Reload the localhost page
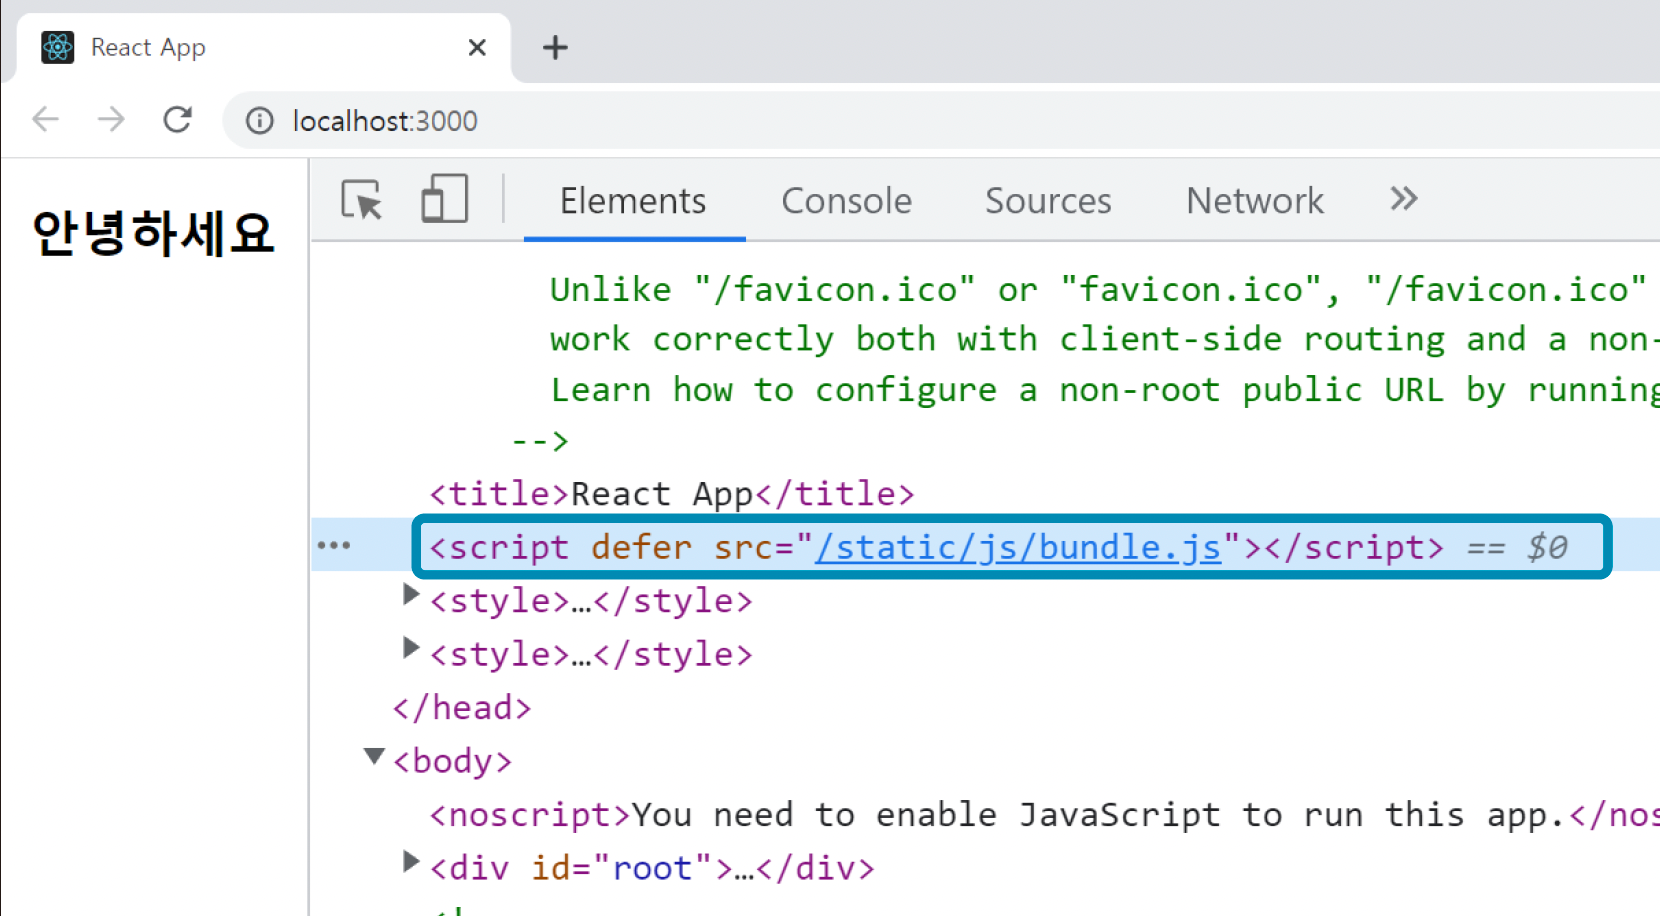The height and width of the screenshot is (916, 1660). click(178, 120)
